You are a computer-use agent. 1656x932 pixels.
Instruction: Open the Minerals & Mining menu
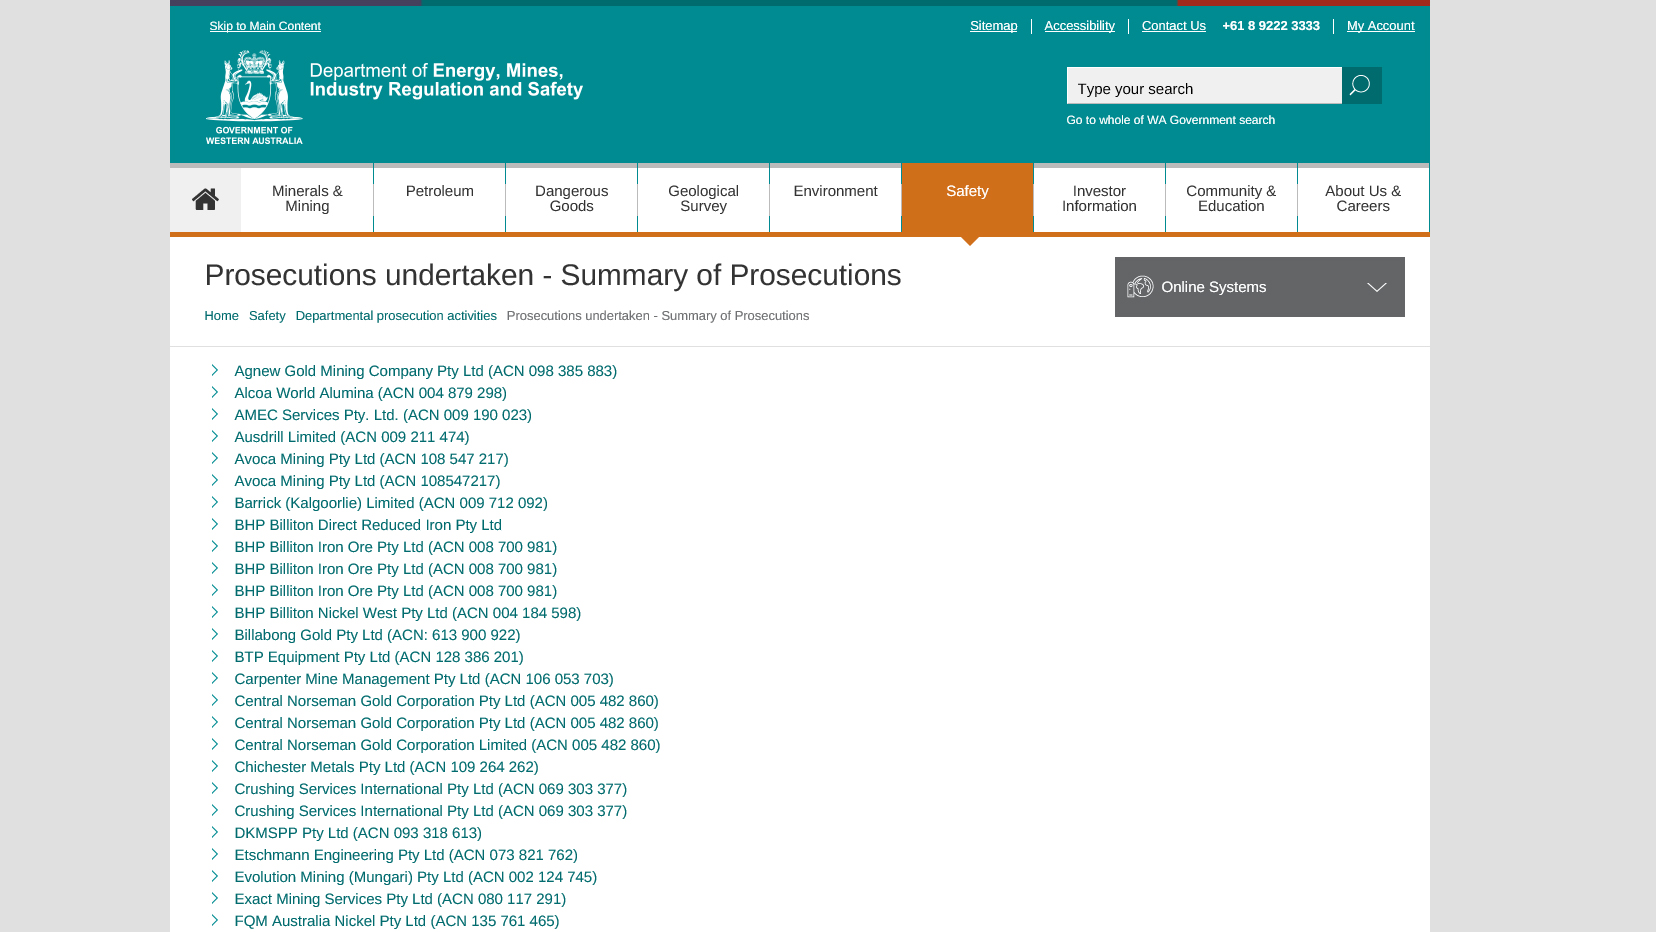[x=307, y=198]
